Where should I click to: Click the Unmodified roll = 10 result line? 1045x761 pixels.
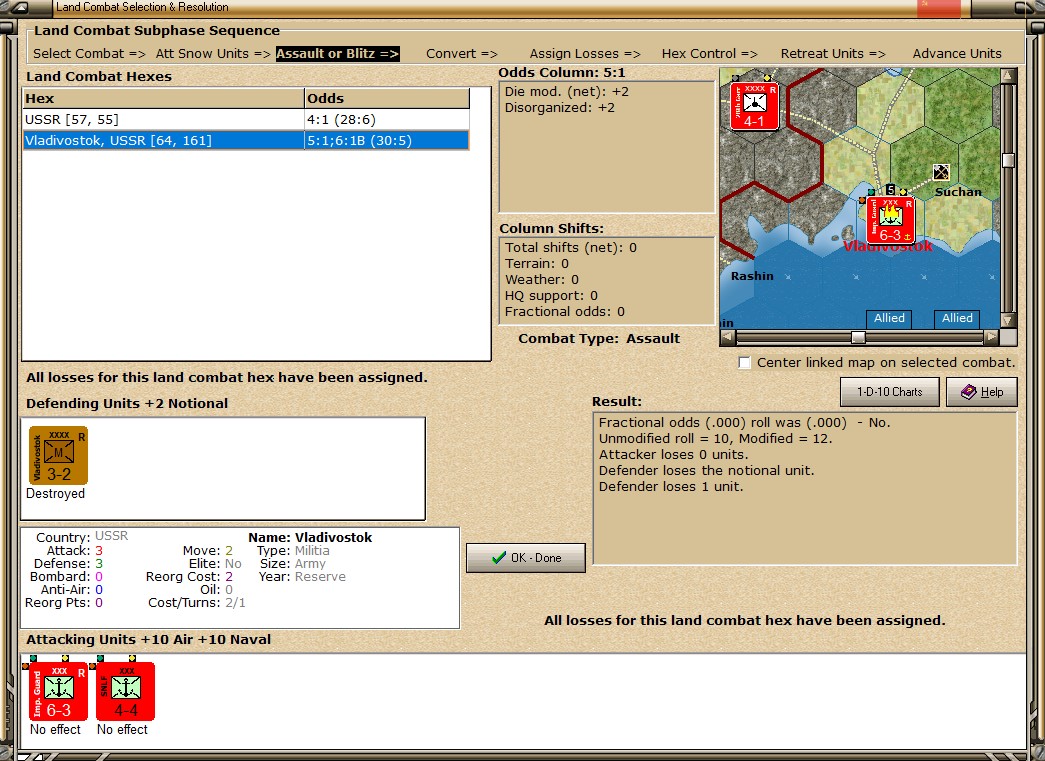(x=715, y=438)
